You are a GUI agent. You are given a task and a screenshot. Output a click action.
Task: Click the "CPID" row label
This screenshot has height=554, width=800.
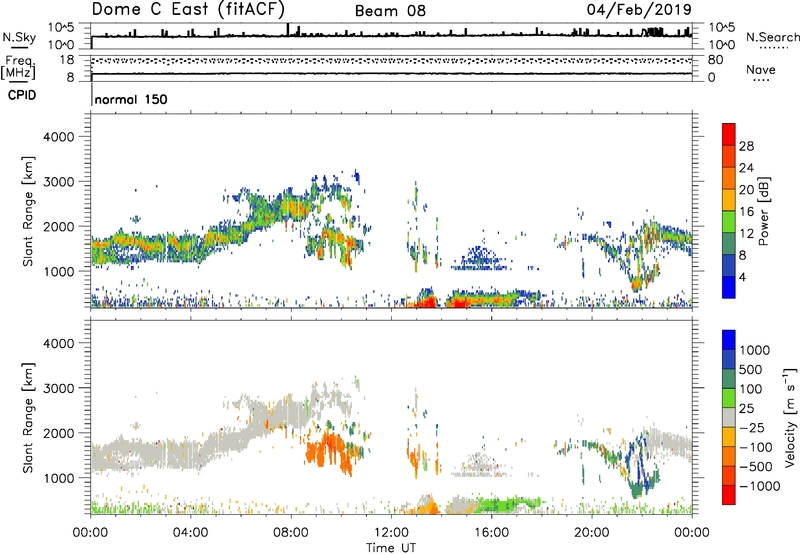click(22, 95)
